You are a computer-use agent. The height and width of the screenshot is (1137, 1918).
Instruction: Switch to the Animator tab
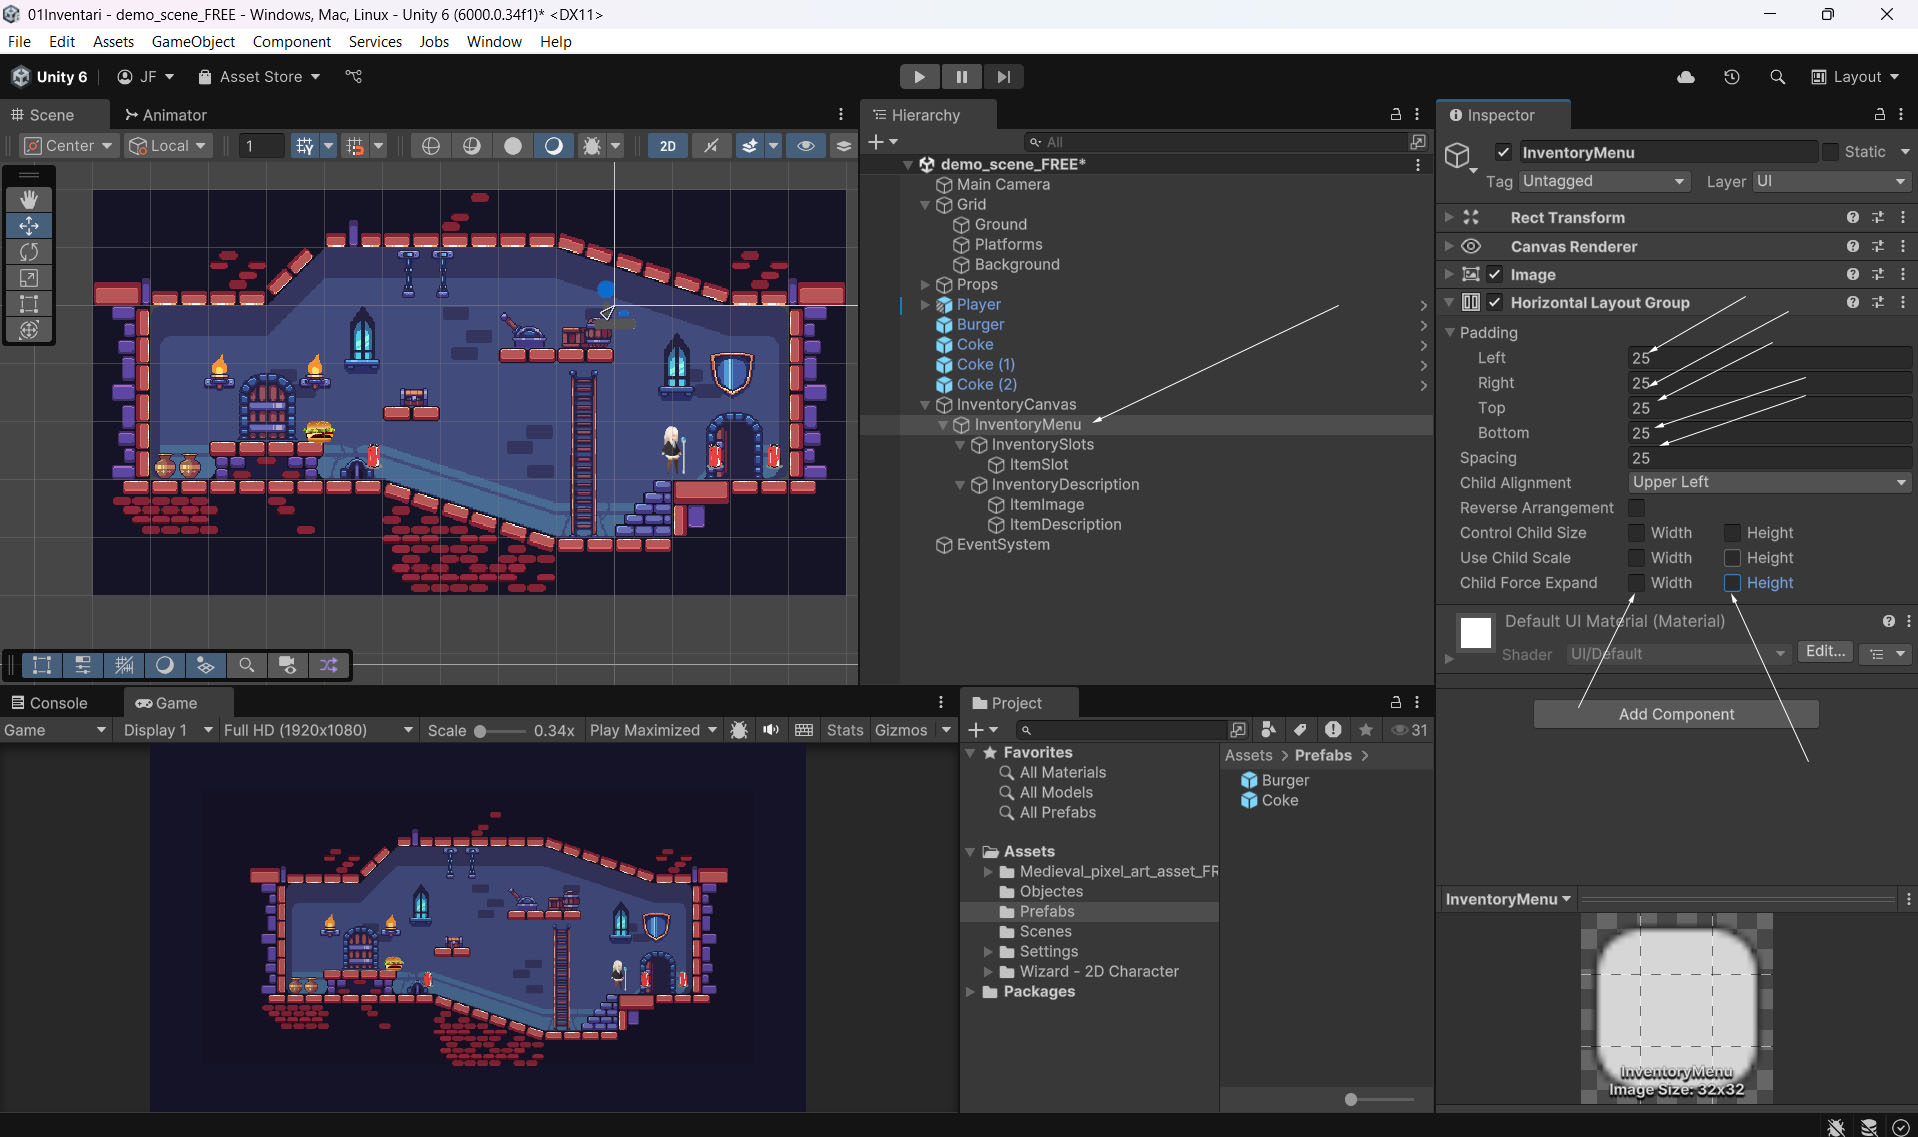(165, 115)
